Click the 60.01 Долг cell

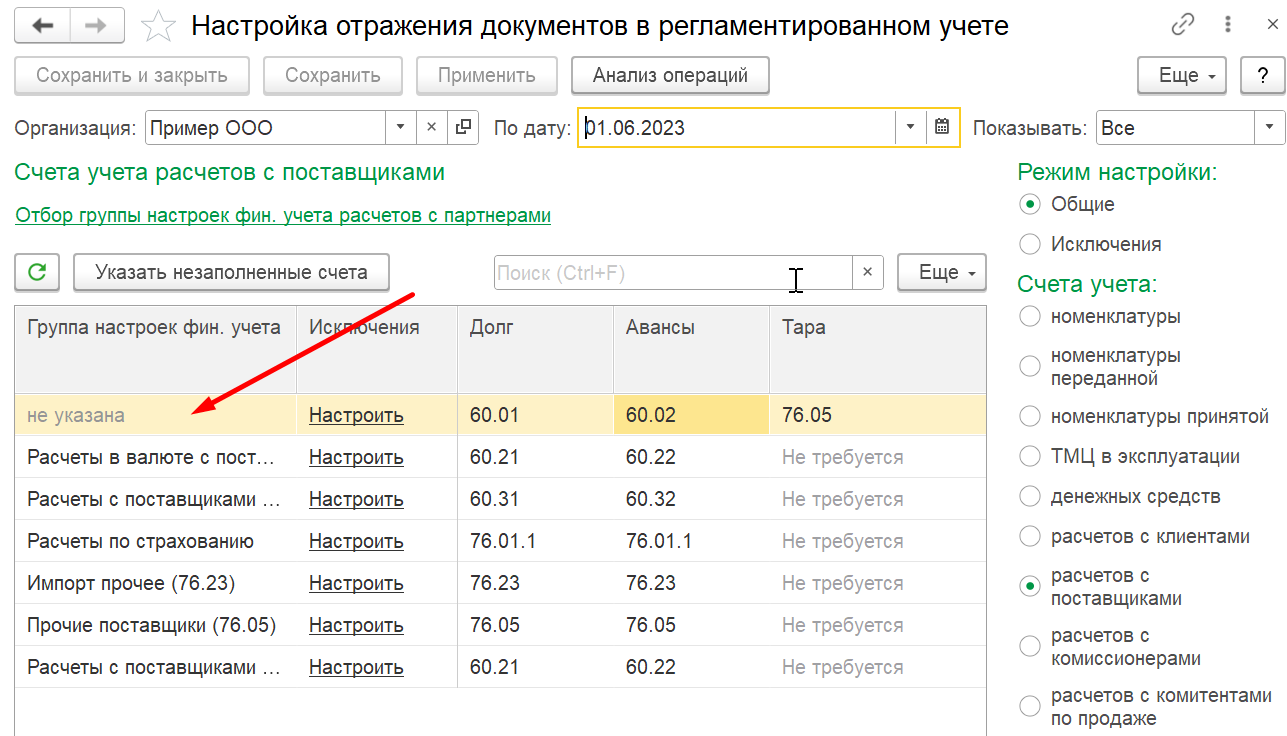click(536, 415)
